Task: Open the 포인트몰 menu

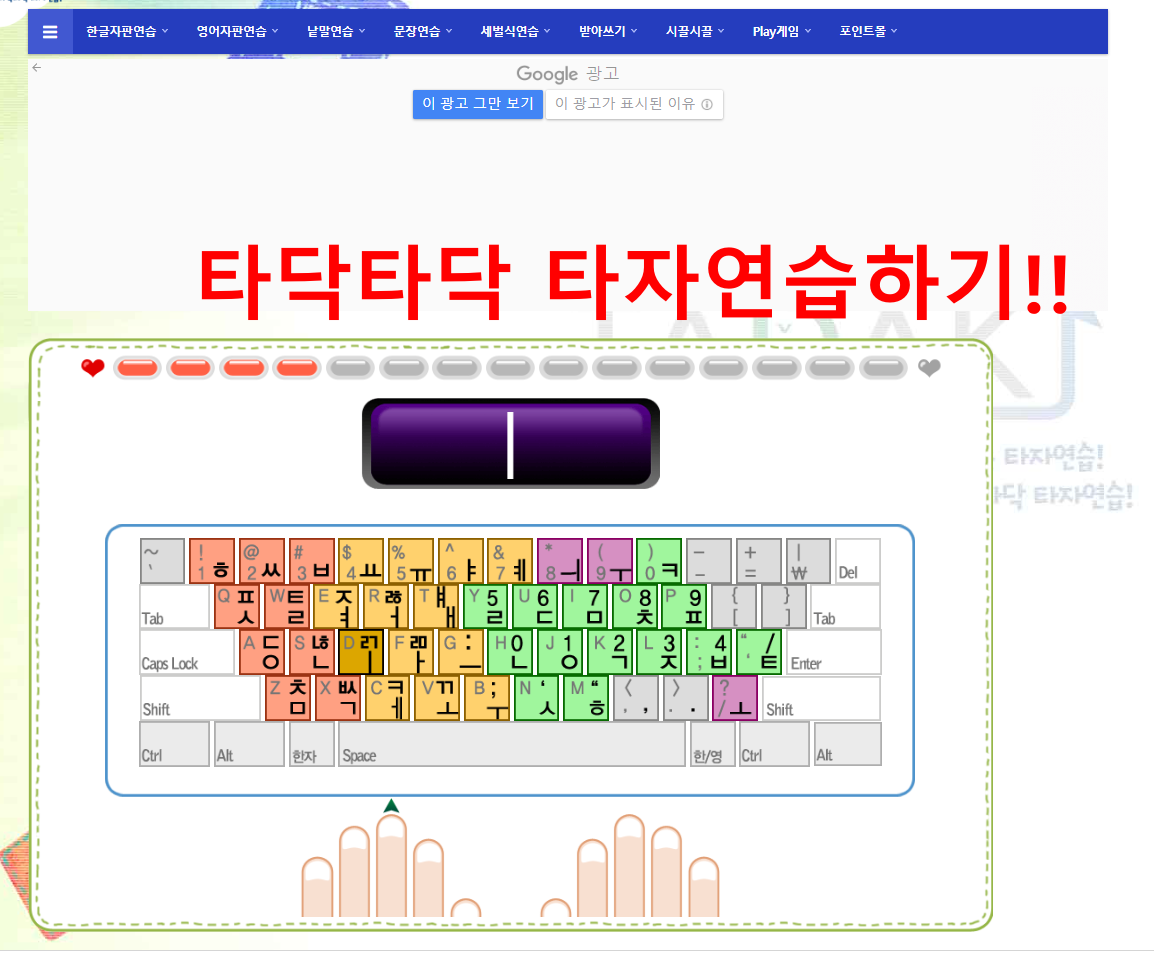Action: [x=866, y=31]
